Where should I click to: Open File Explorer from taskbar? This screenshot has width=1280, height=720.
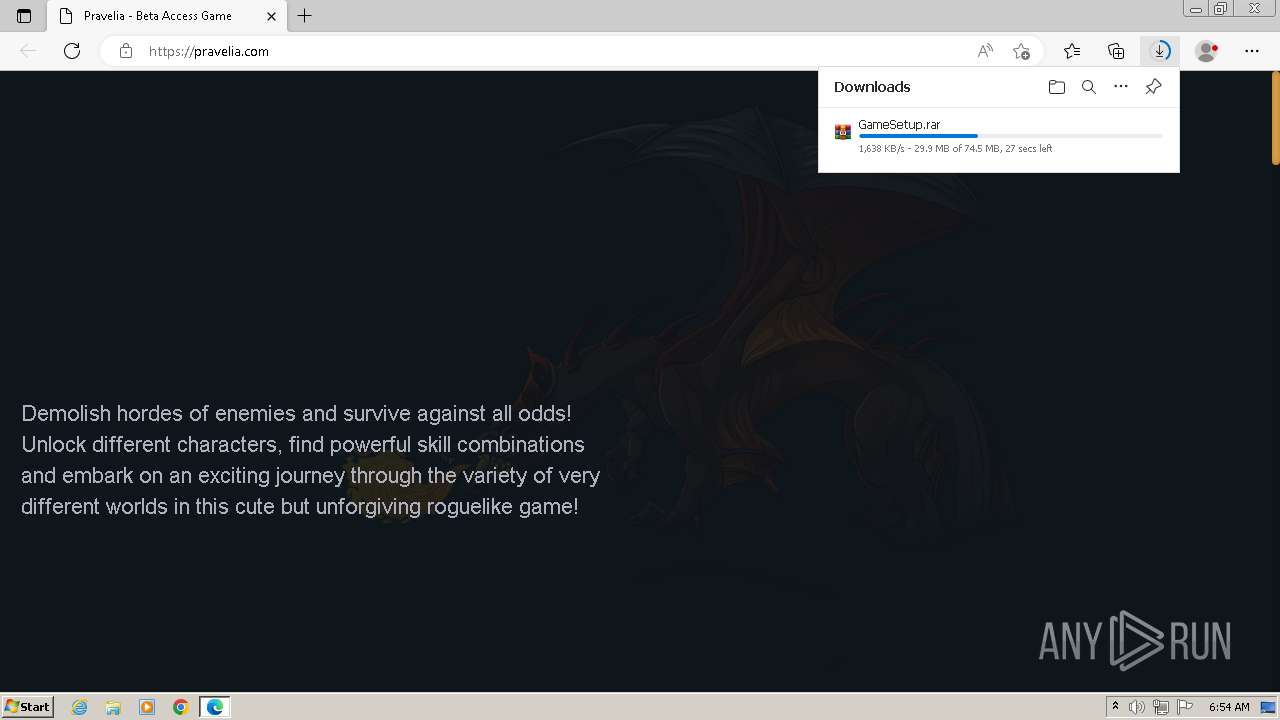click(x=113, y=707)
